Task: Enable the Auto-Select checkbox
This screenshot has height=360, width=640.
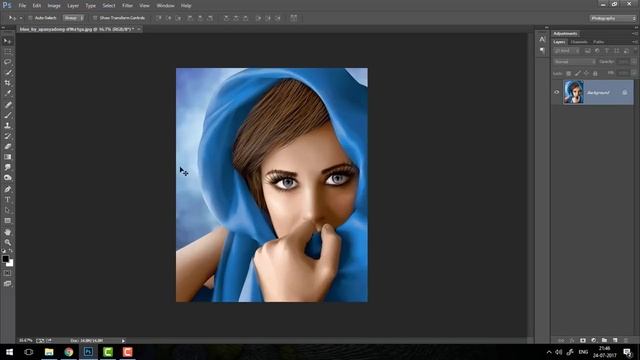Action: tap(30, 18)
